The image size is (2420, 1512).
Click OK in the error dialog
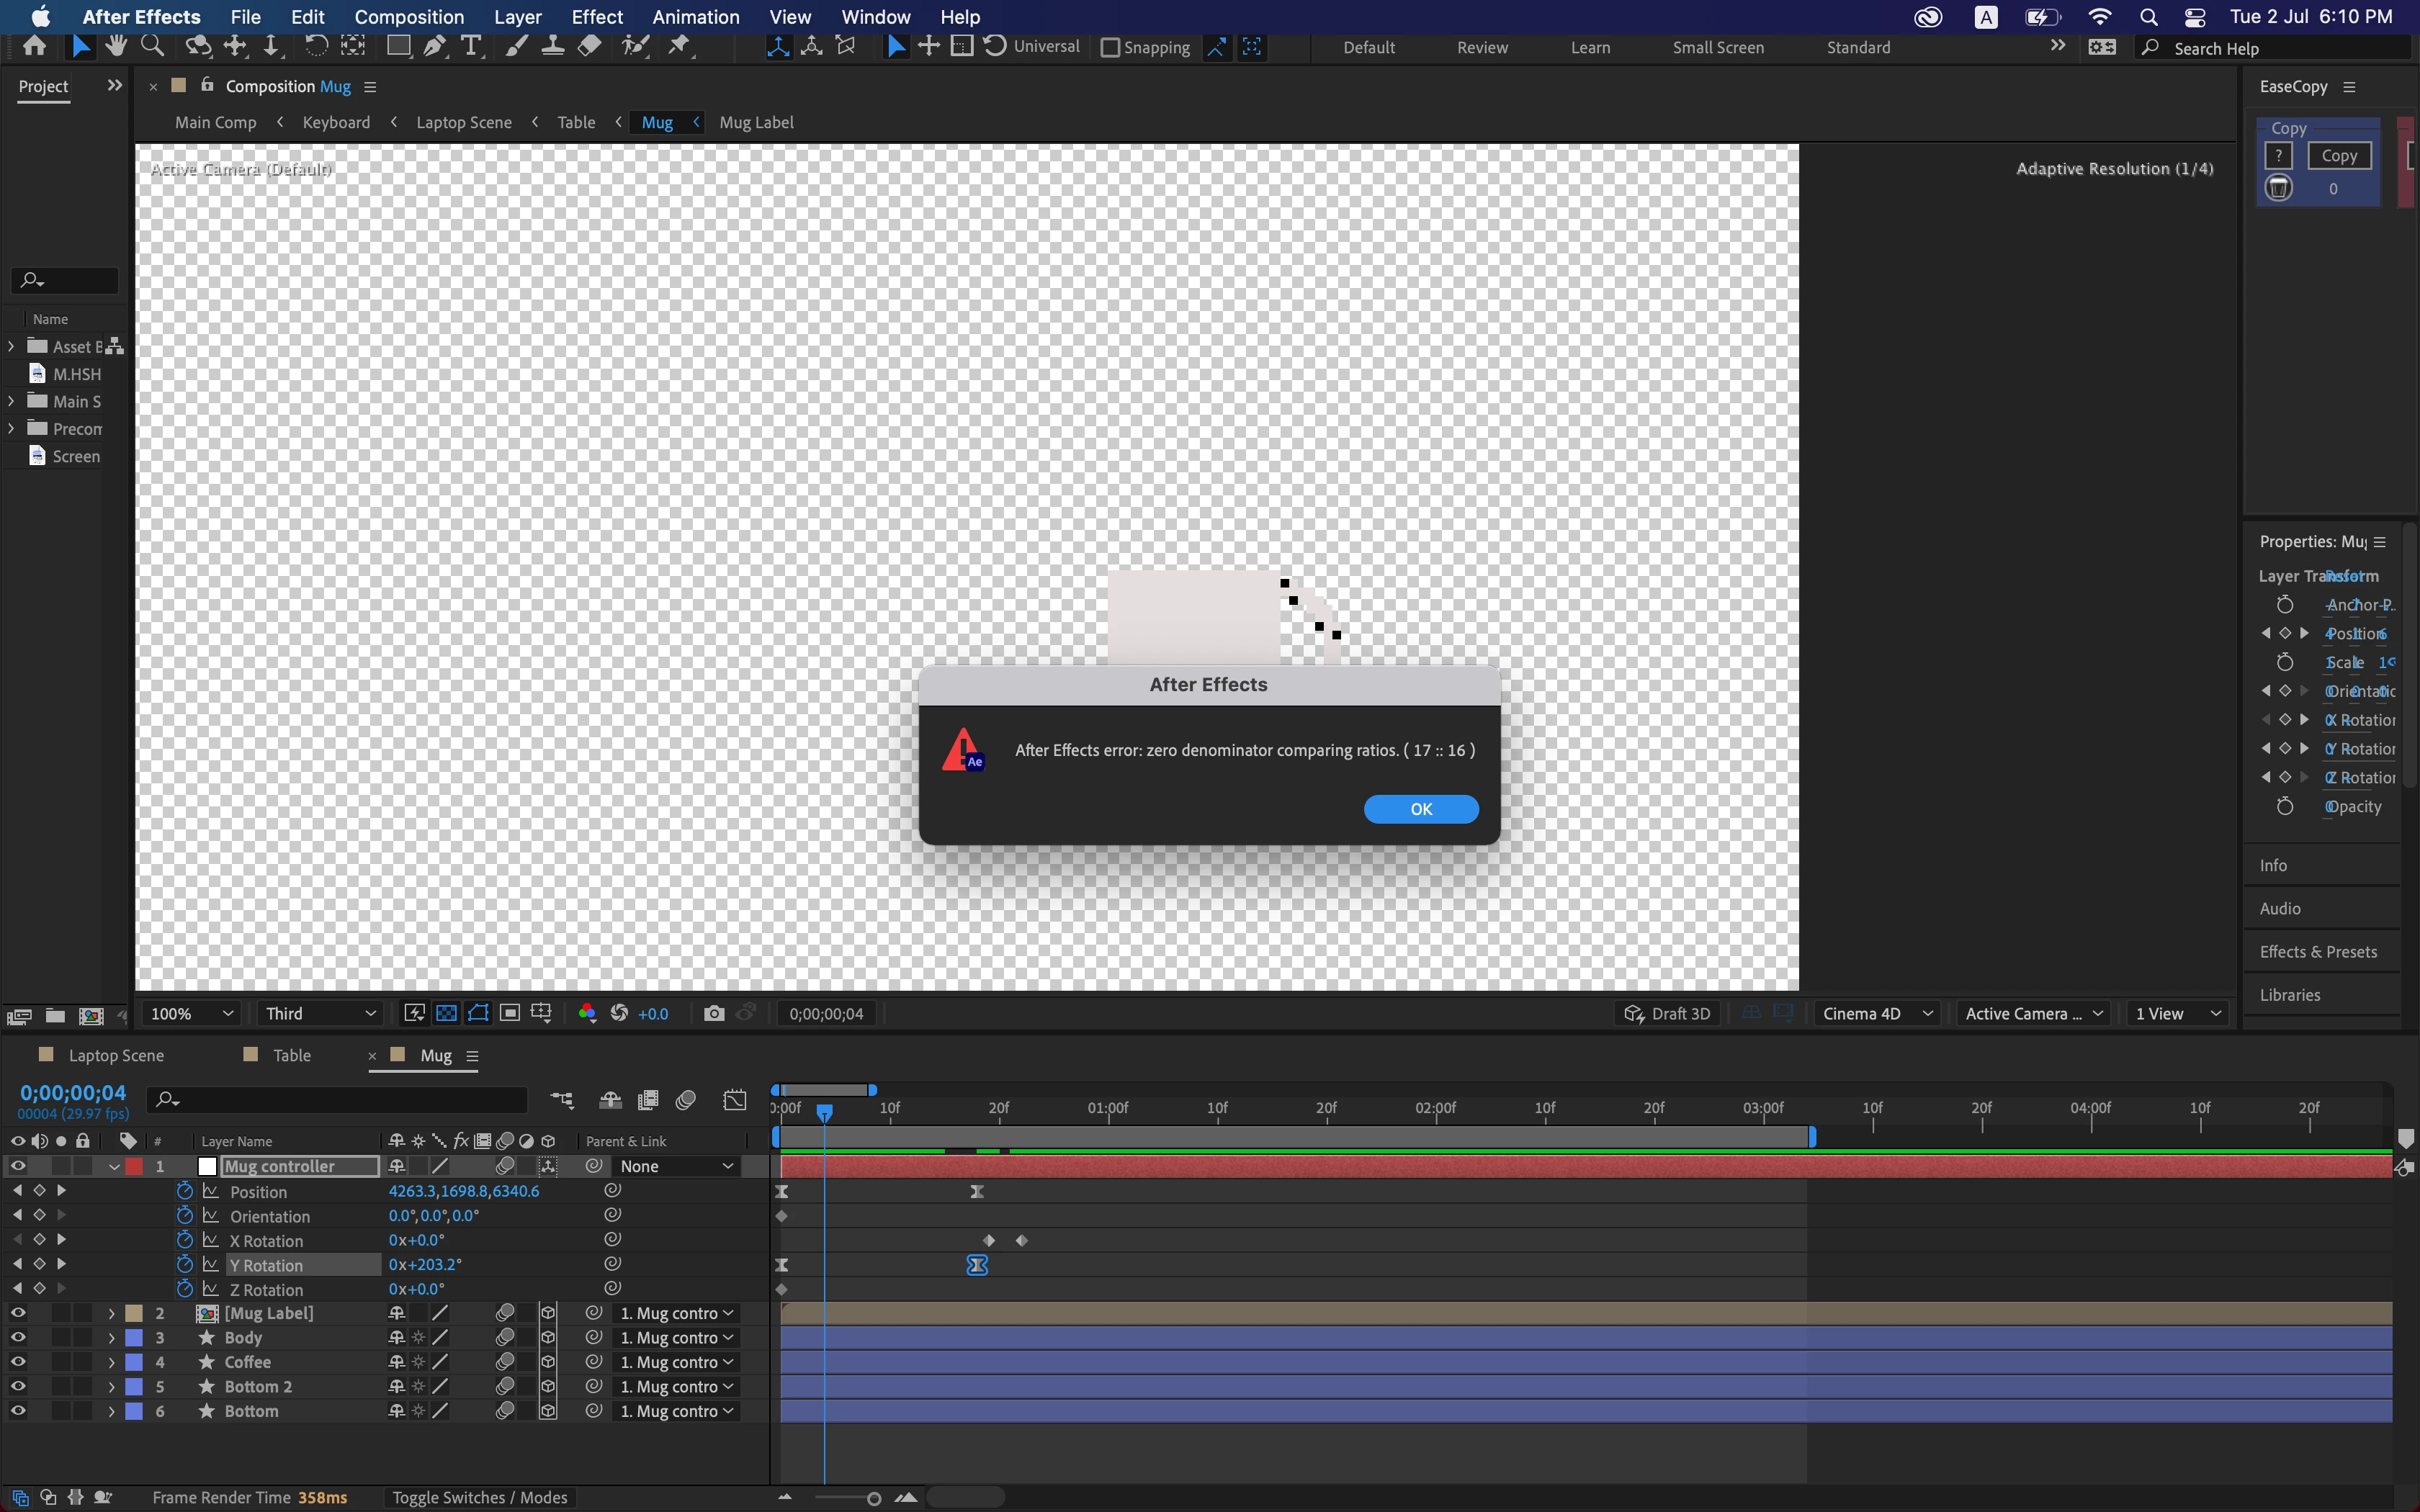(1420, 809)
